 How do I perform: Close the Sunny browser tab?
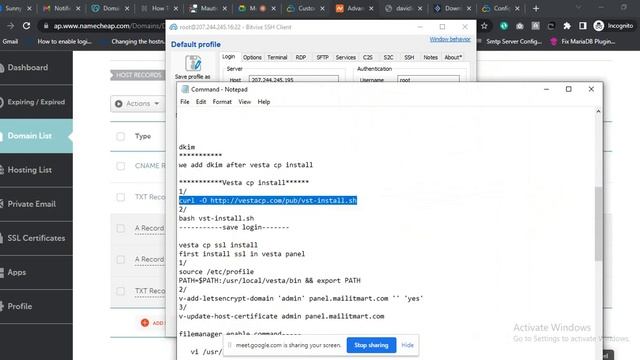tap(29, 8)
